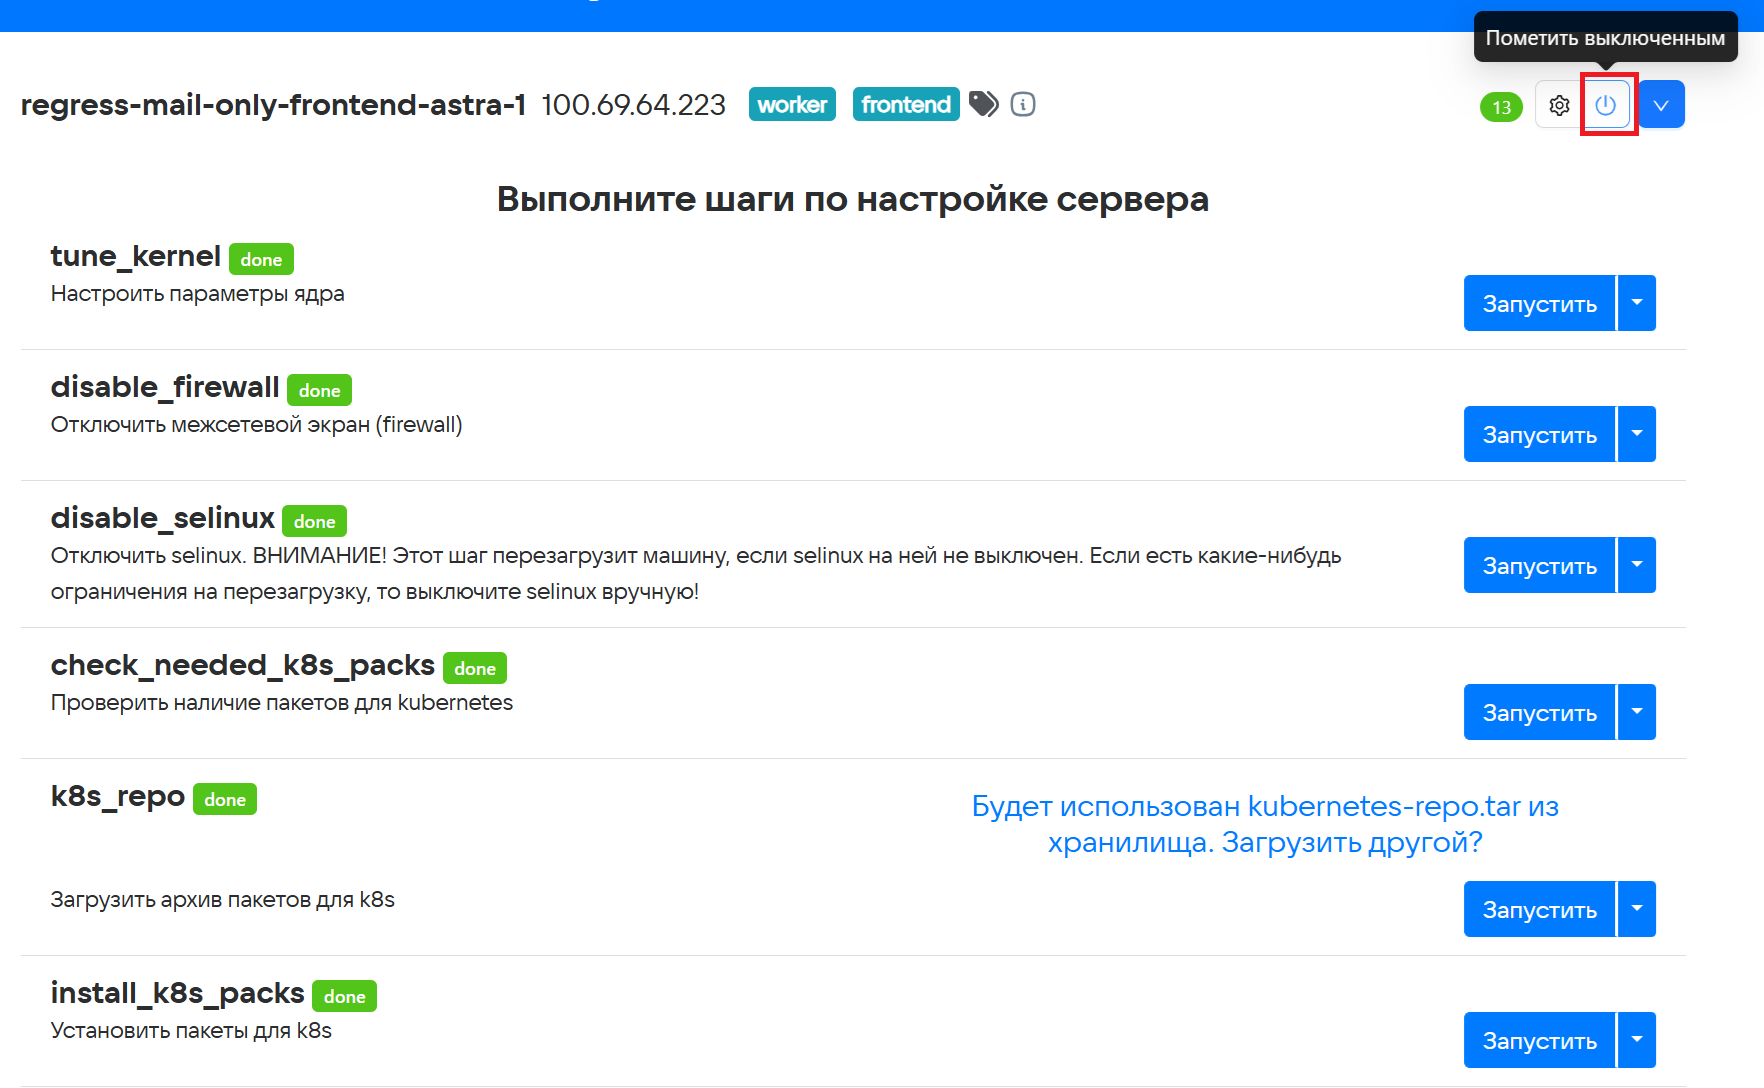Open dropdown arrow for disable_selinux step
Viewport: 1764px width, 1088px height.
[x=1637, y=565]
